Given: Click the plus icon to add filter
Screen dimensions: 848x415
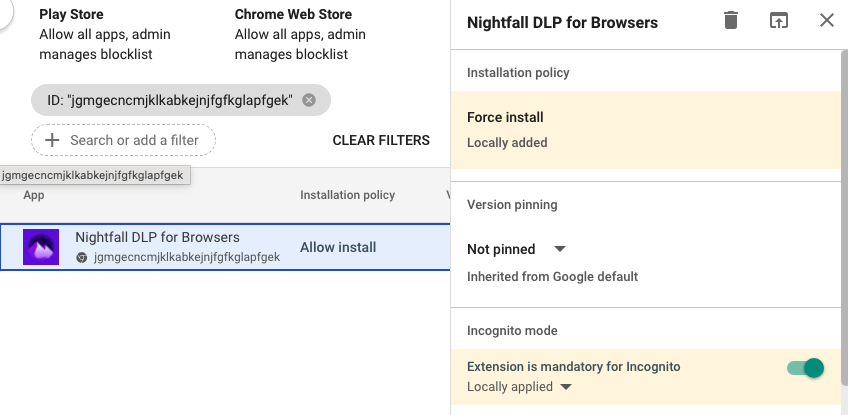Looking at the screenshot, I should pyautogui.click(x=52, y=140).
